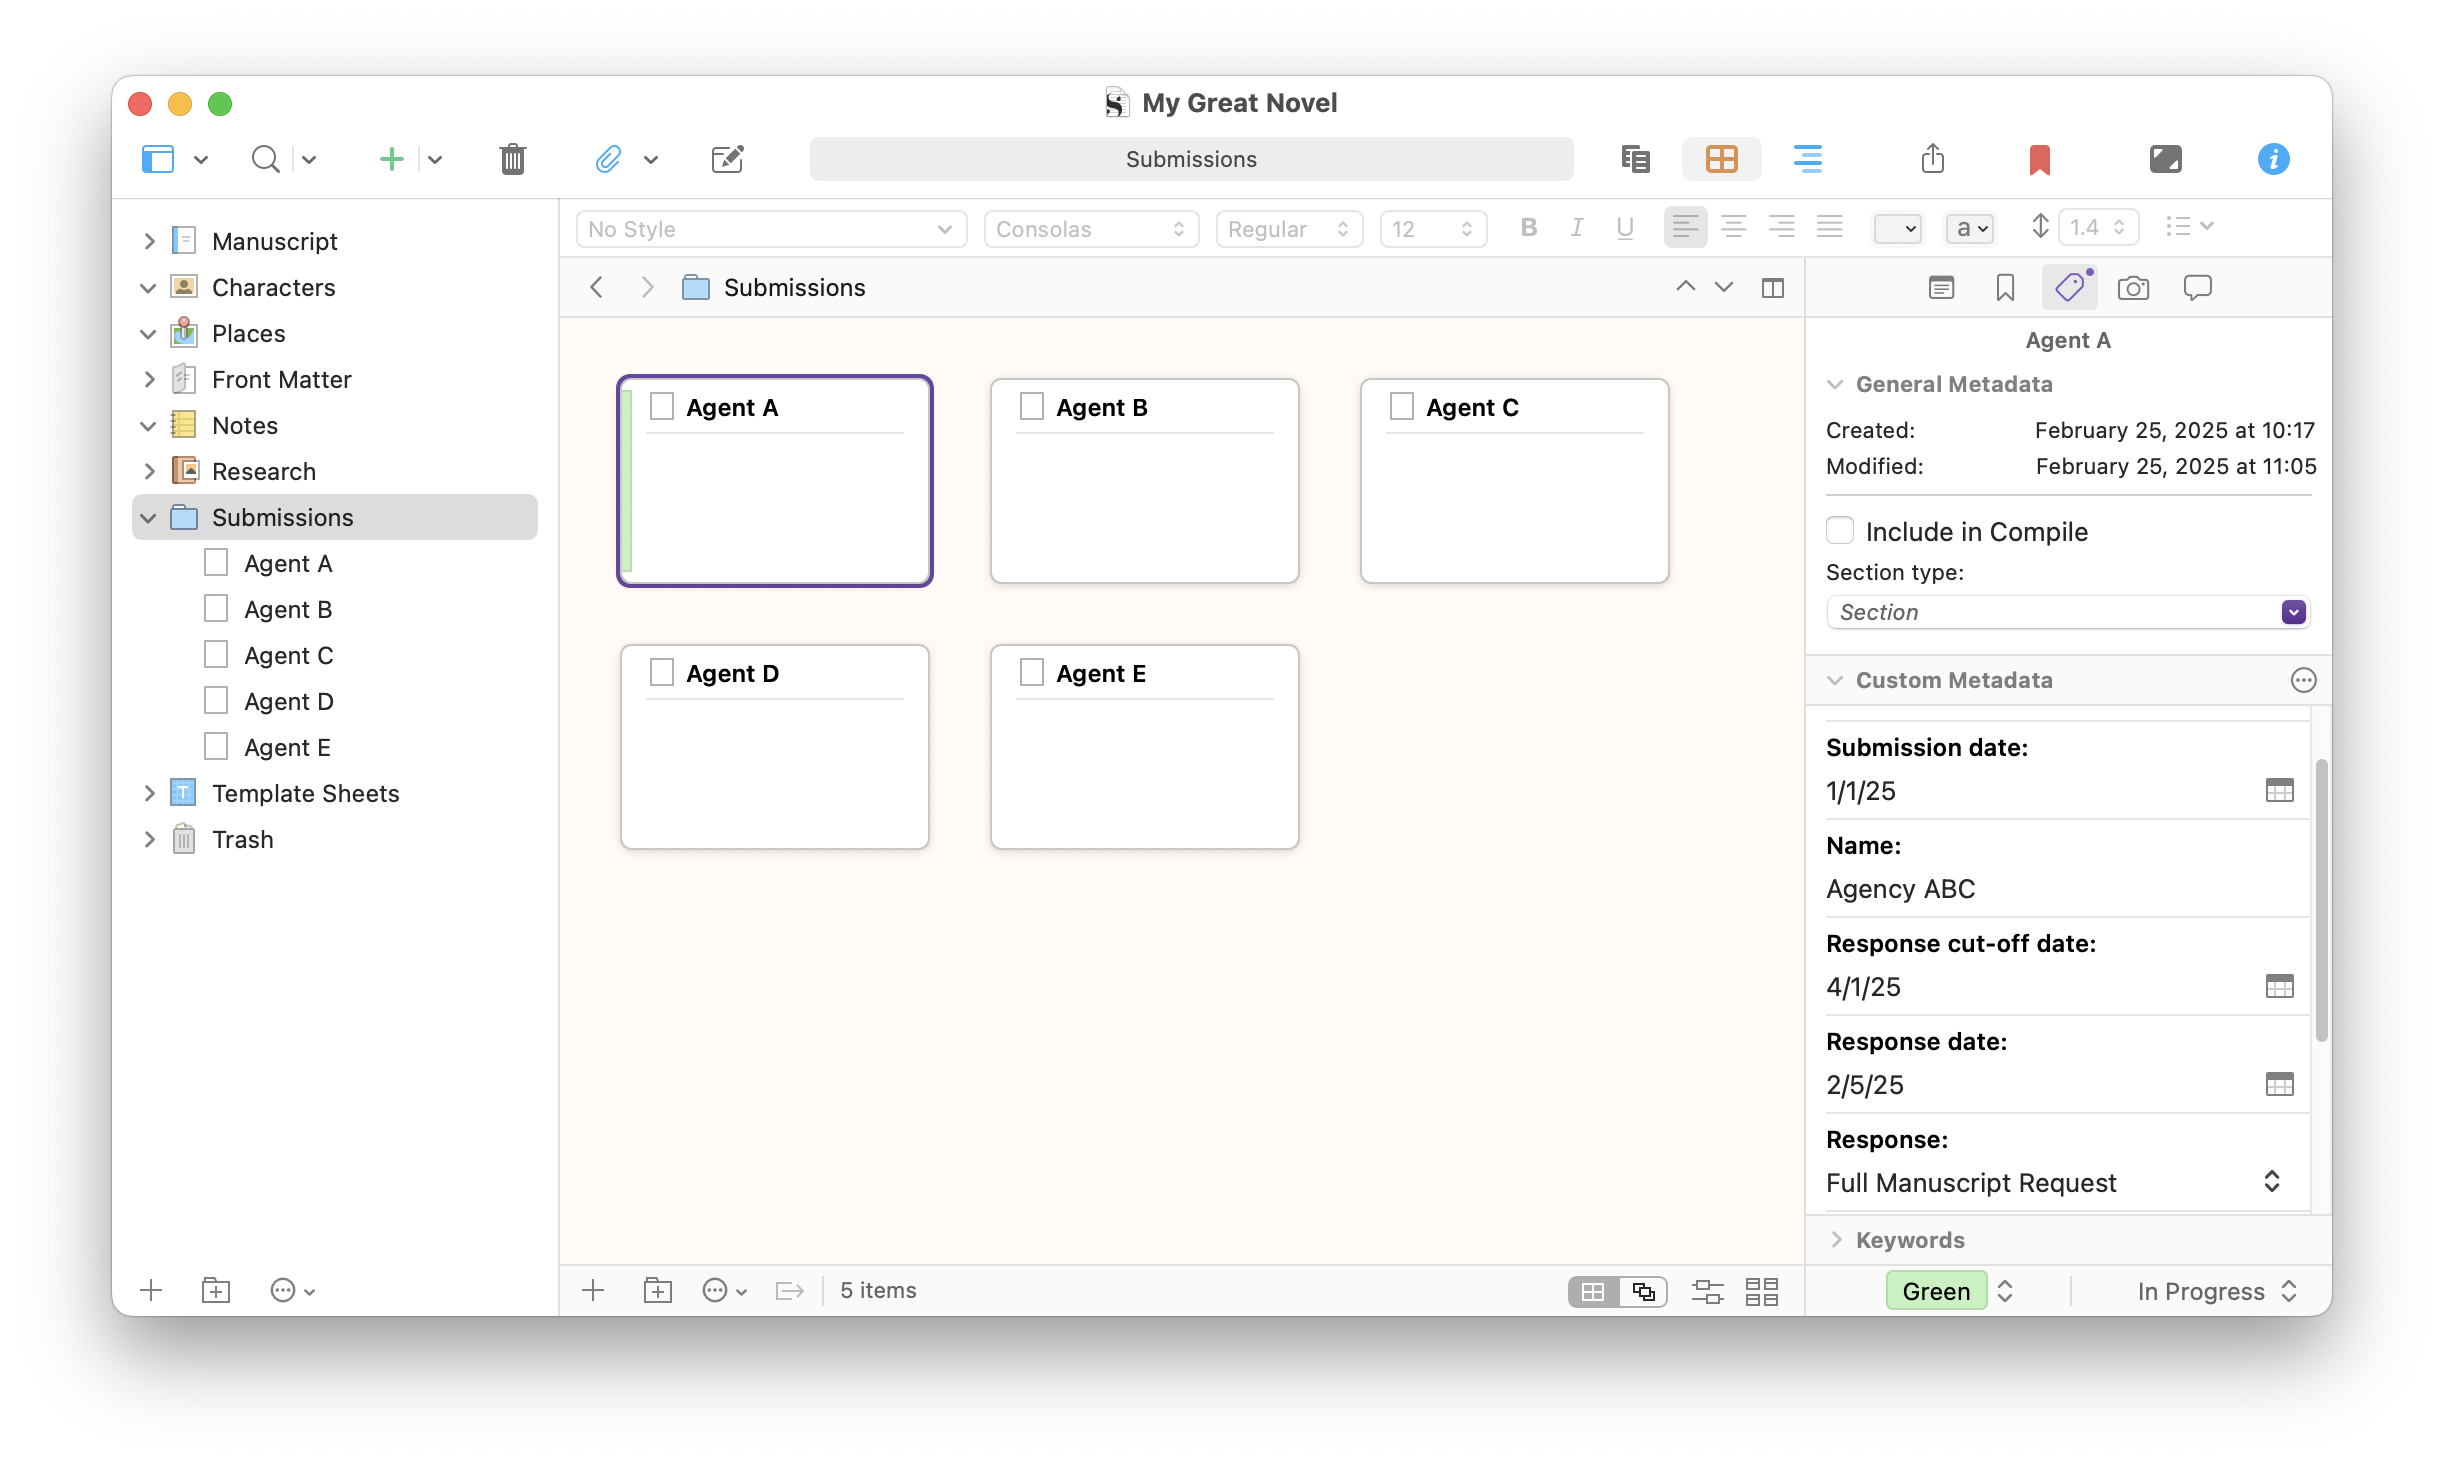Toggle the split editor icon

(1772, 288)
